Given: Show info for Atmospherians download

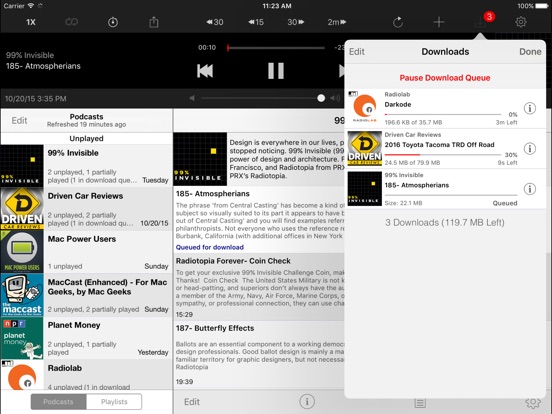Looking at the screenshot, I should tap(529, 189).
